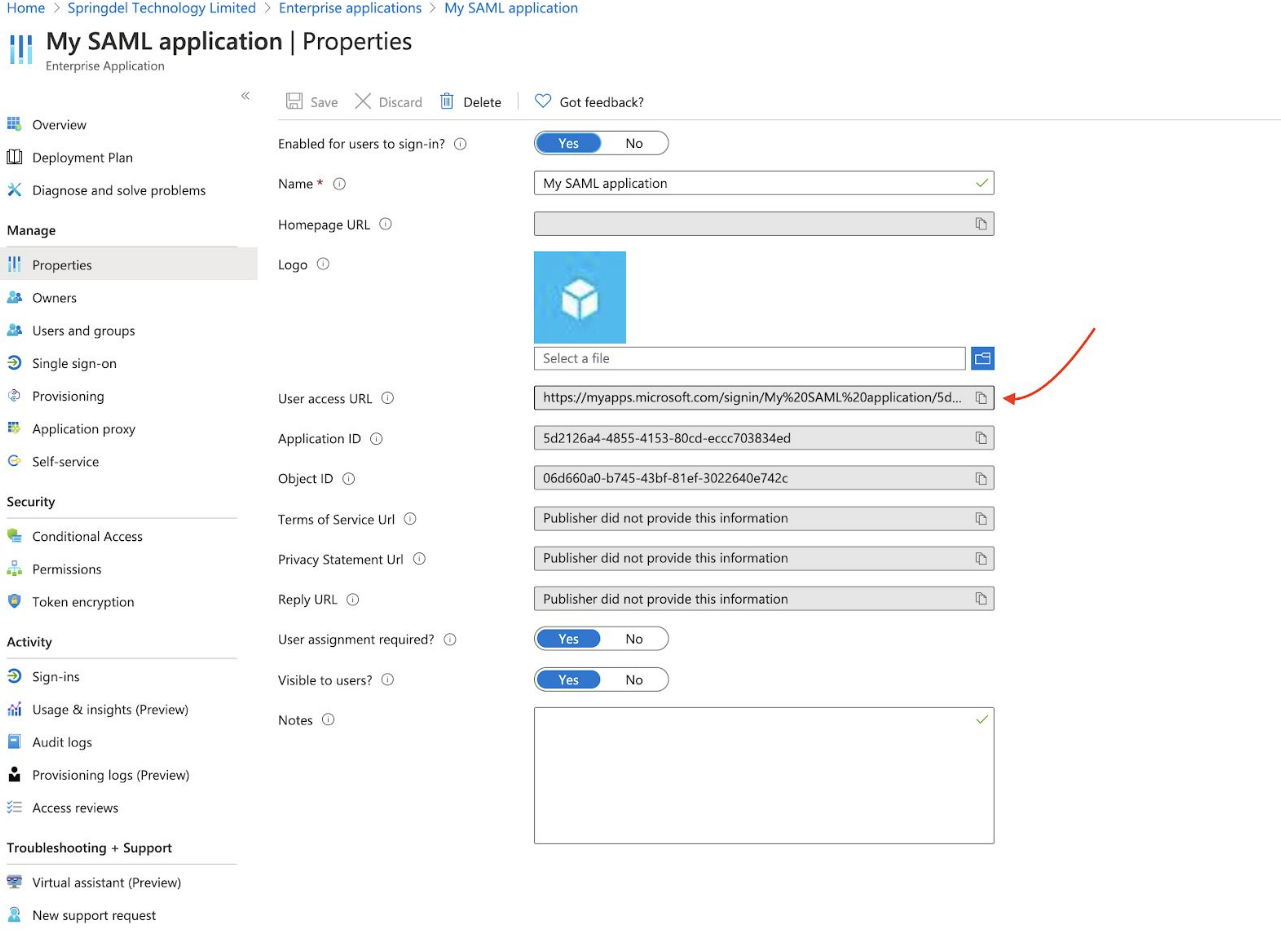Click the Name input field
The width and height of the screenshot is (1281, 937).
[x=764, y=184]
